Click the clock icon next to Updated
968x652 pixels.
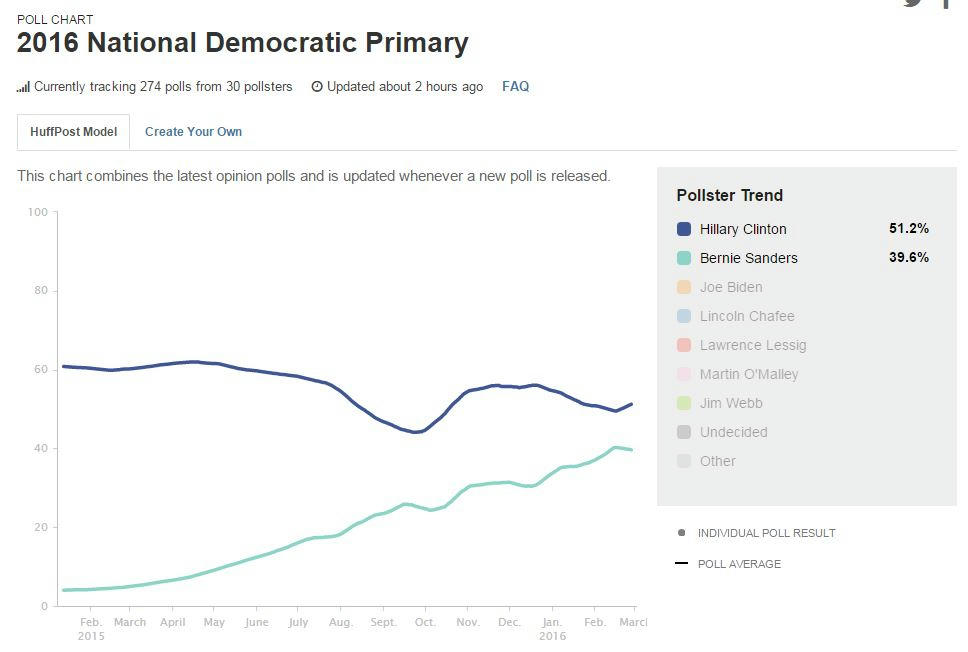[x=317, y=87]
